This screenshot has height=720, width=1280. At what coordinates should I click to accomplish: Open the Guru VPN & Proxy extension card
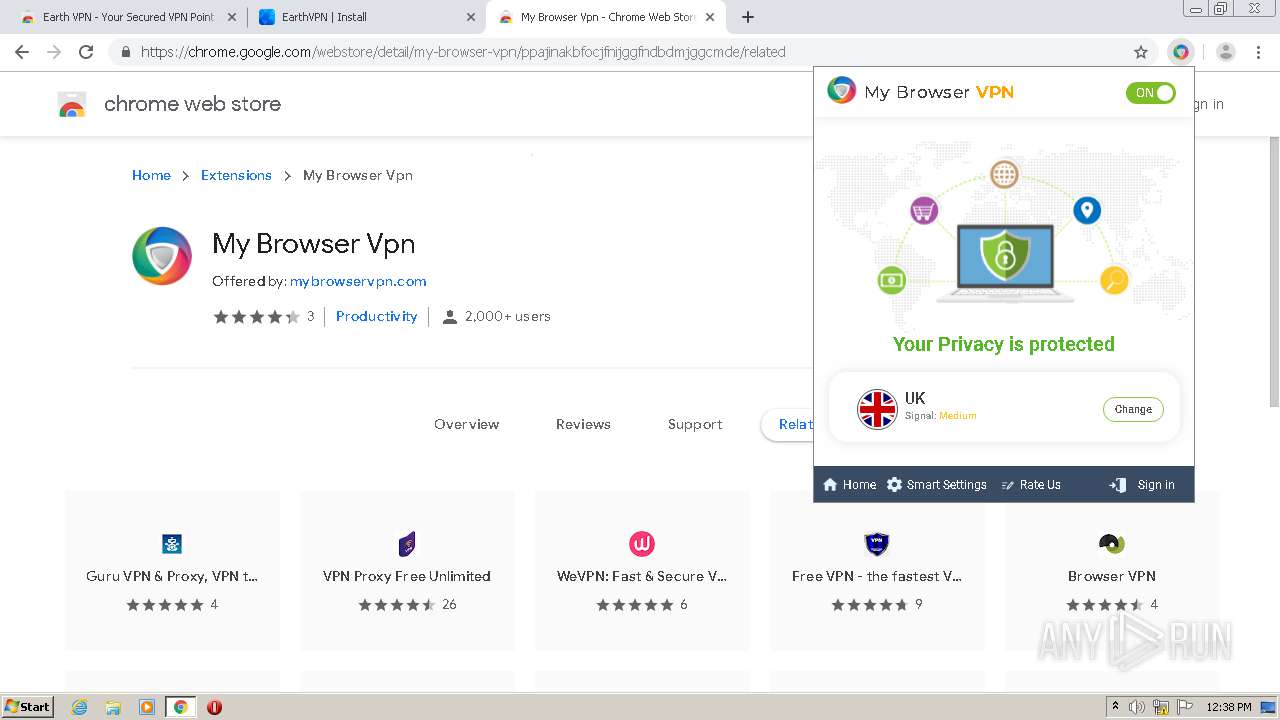point(172,571)
